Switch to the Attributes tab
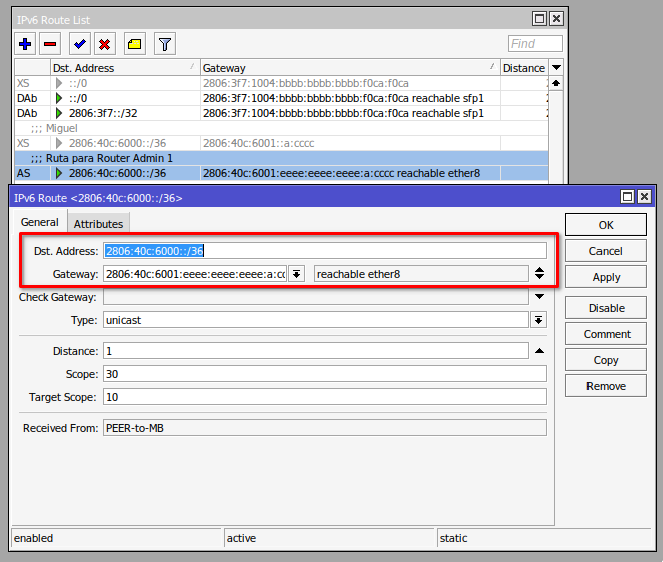This screenshot has height=562, width=663. click(98, 224)
